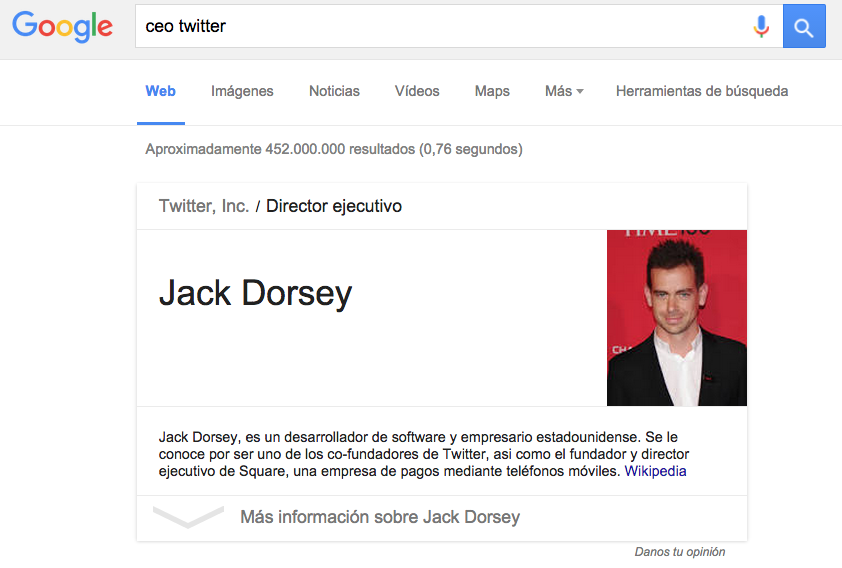This screenshot has width=842, height=568.
Task: Open the Wikipedia link
Action: [655, 471]
